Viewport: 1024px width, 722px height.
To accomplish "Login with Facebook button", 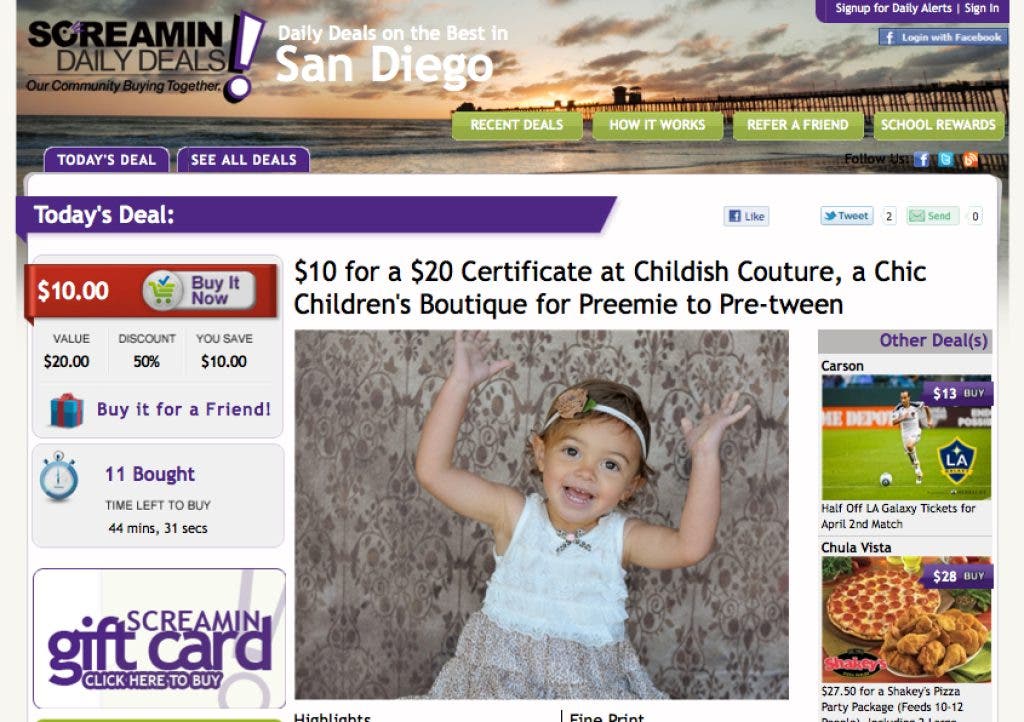I will pyautogui.click(x=942, y=37).
